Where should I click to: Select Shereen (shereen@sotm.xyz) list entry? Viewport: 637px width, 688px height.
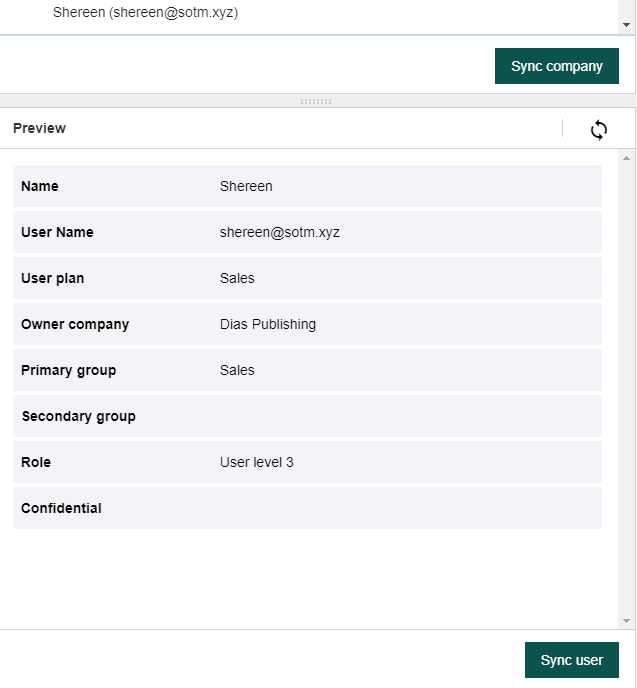pos(145,13)
